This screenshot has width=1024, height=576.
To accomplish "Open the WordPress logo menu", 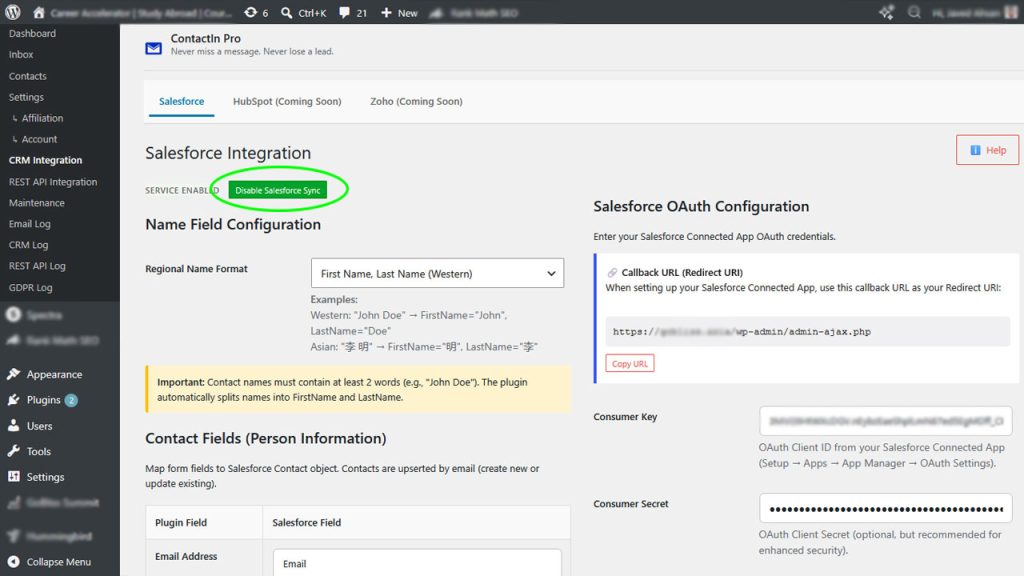I will coord(13,12).
